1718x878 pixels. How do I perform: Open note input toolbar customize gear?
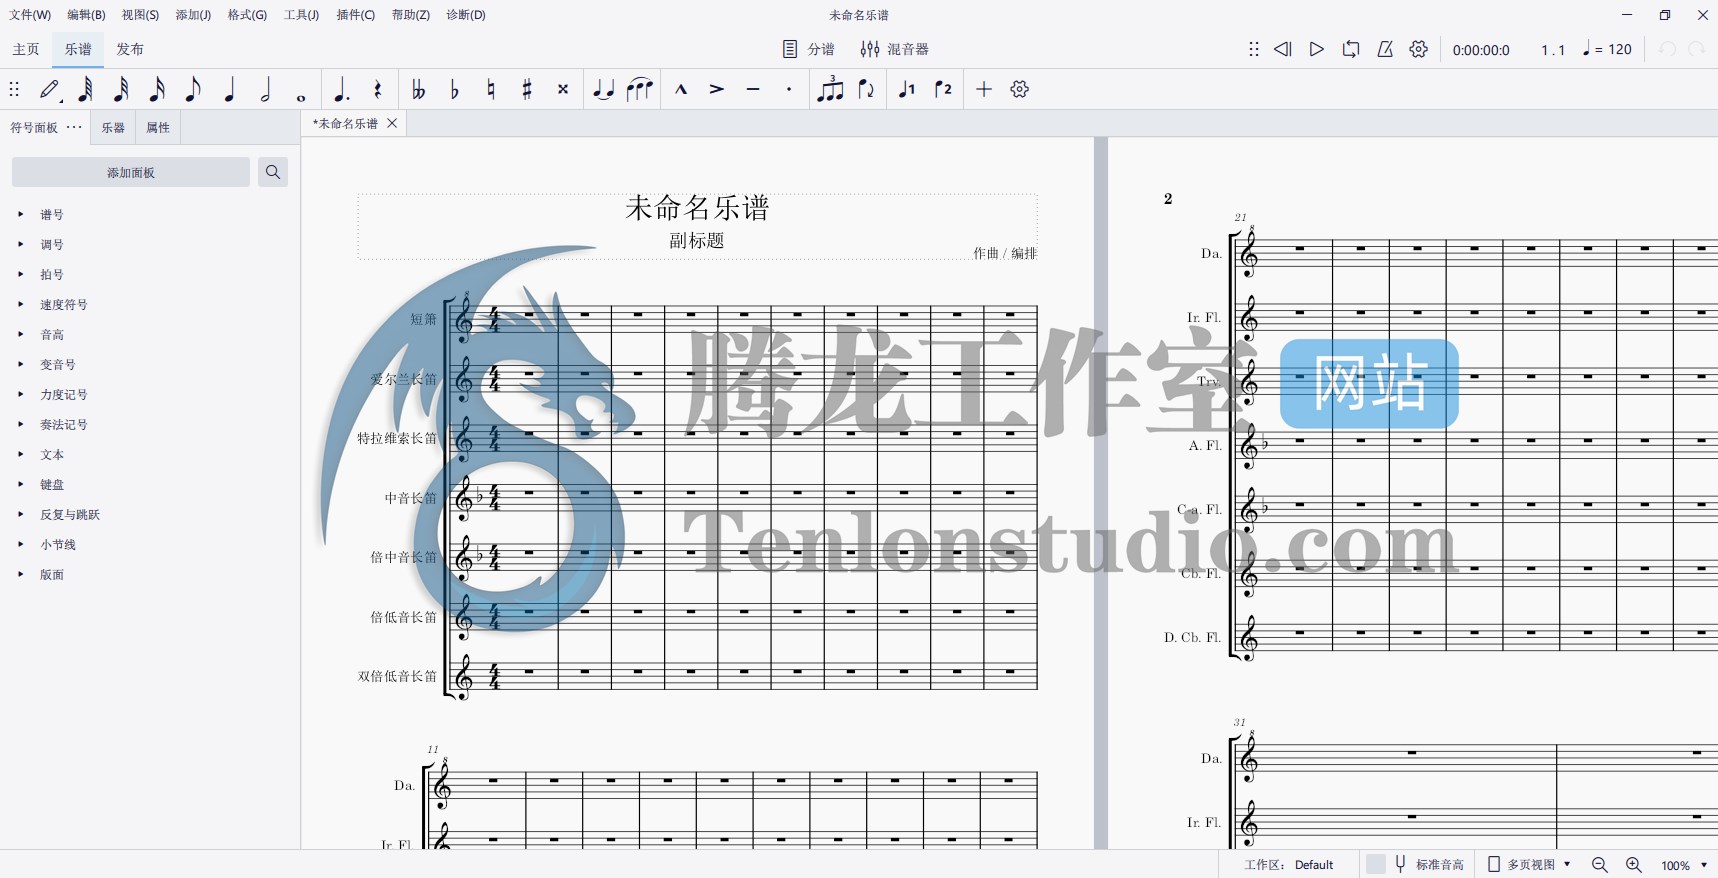[x=1020, y=90]
